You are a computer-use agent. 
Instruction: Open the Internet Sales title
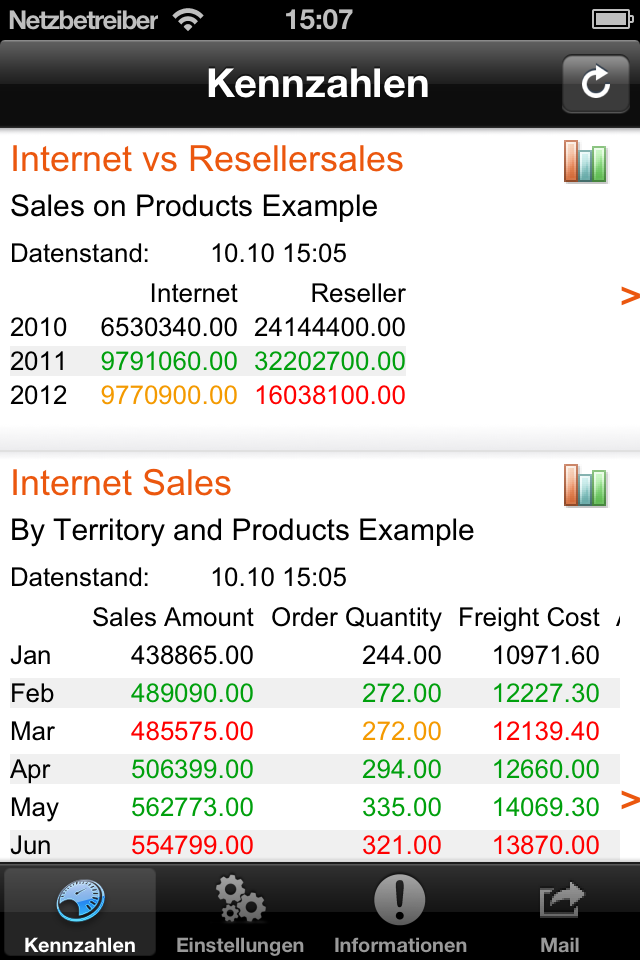point(121,483)
